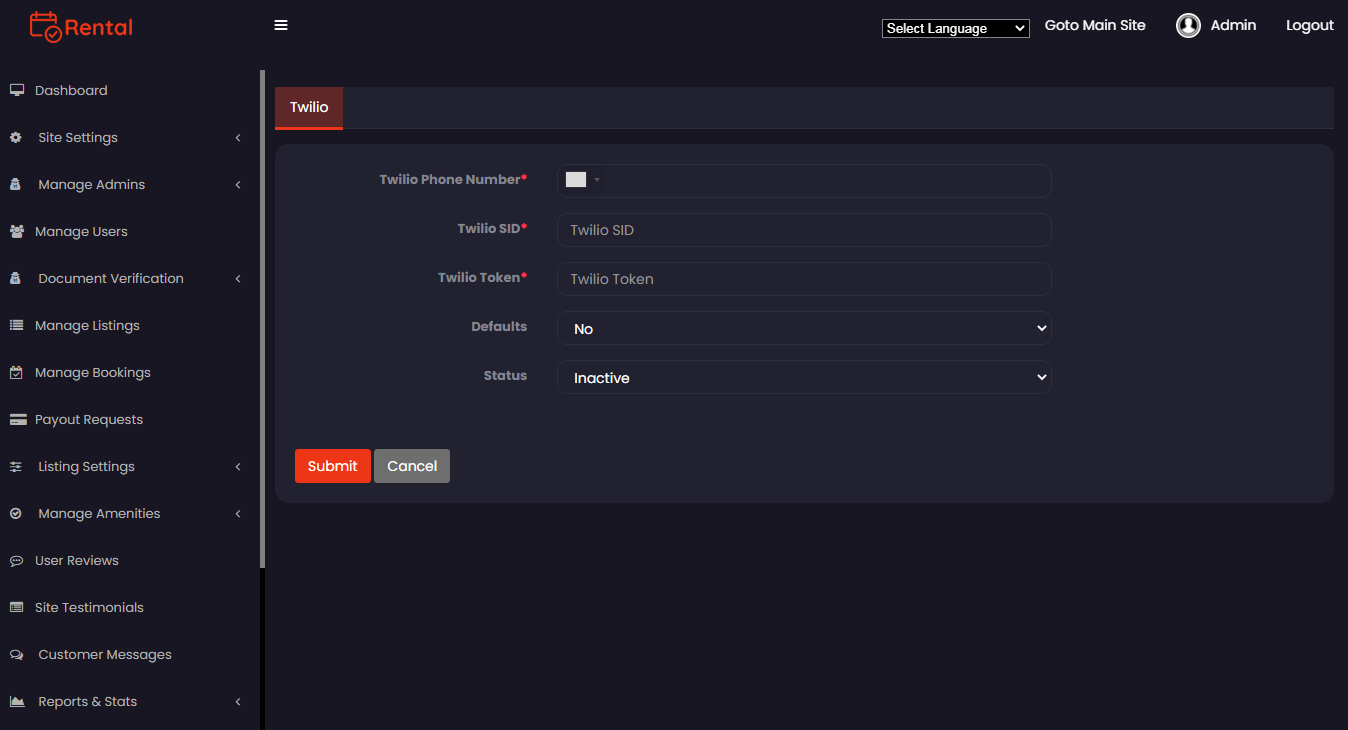Image resolution: width=1348 pixels, height=730 pixels.
Task: Click the Admin profile name
Action: (1233, 25)
